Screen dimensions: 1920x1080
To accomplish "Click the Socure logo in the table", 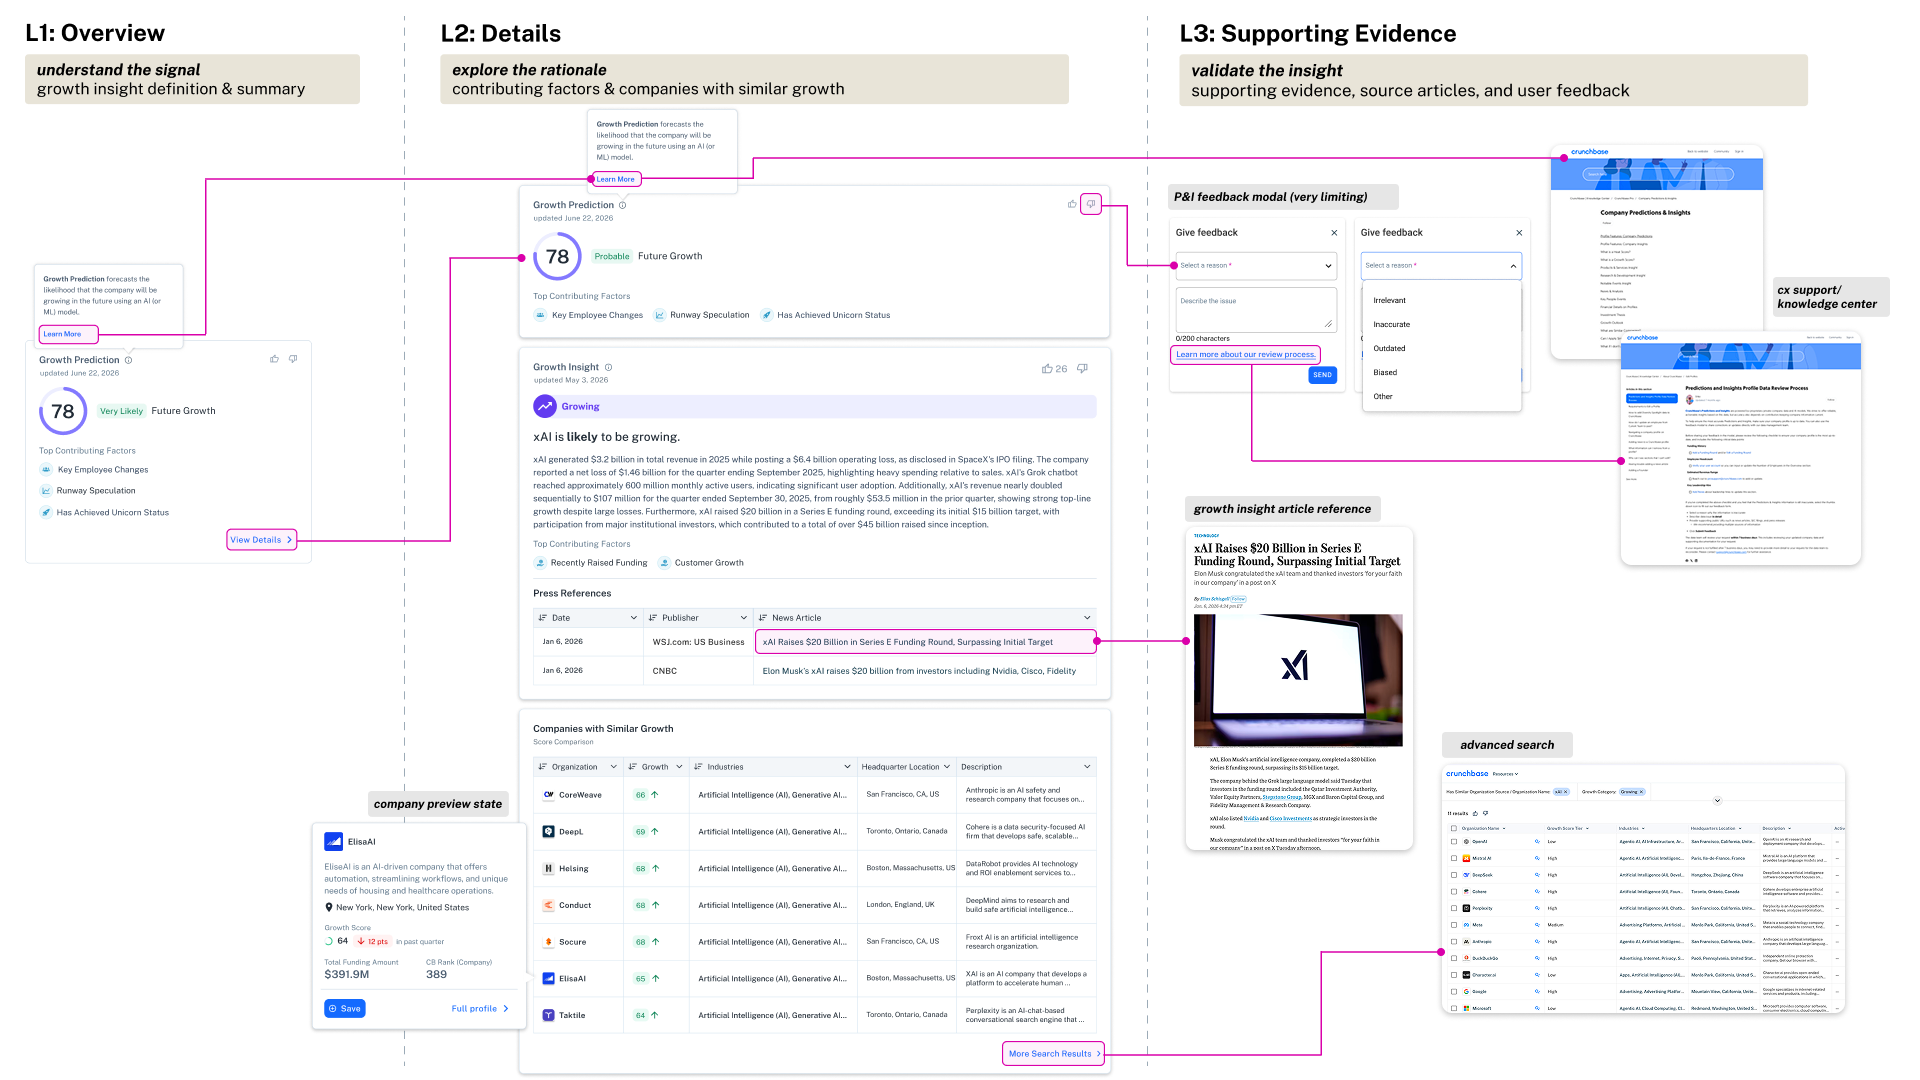I will coord(548,942).
